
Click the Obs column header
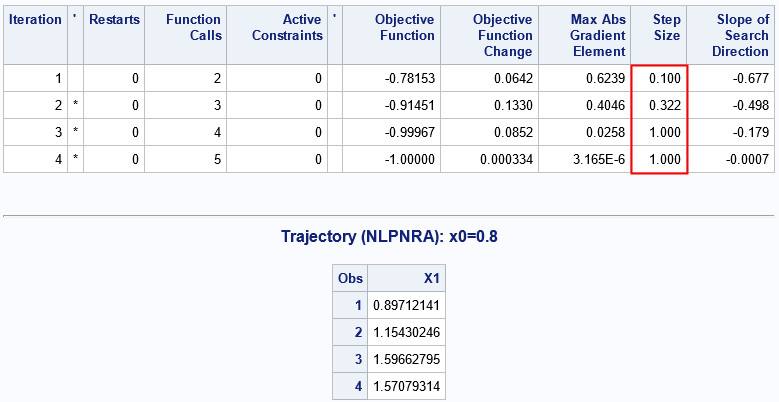[x=351, y=278]
